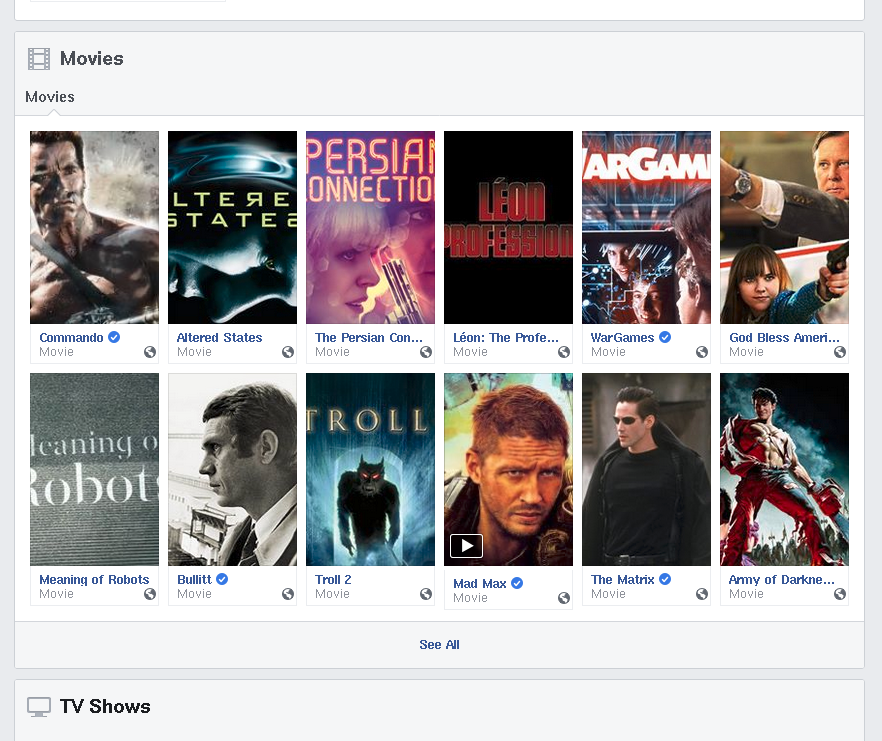Open the globe privacy icon for WarGames

pyautogui.click(x=702, y=352)
